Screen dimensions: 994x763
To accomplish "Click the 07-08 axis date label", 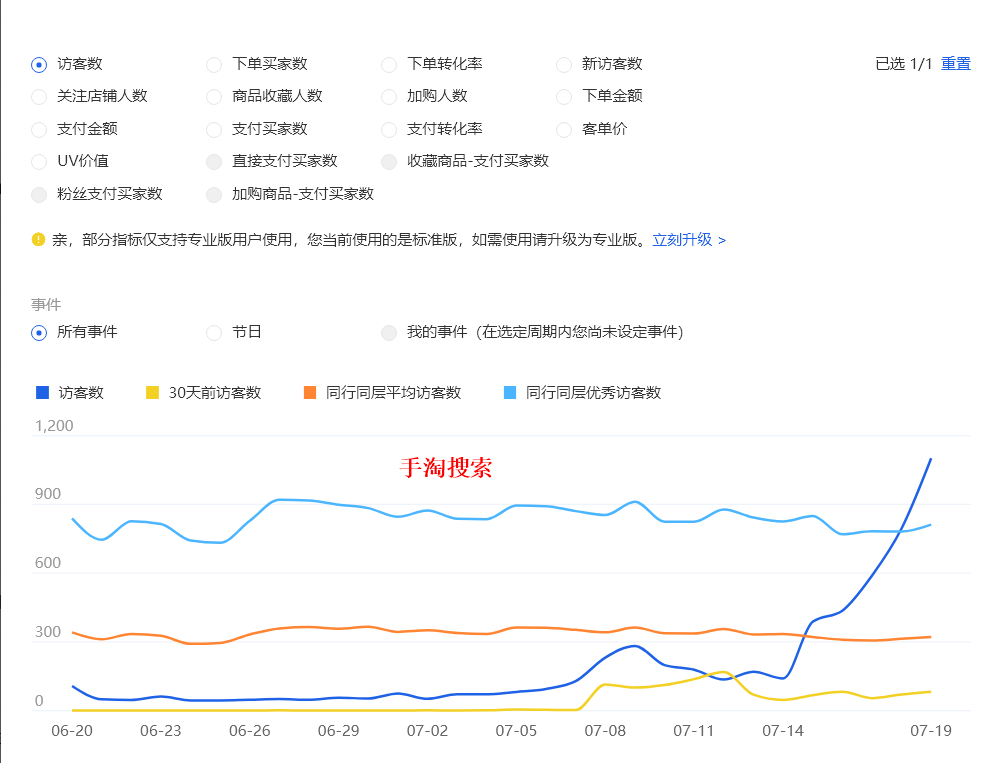I will click(605, 731).
